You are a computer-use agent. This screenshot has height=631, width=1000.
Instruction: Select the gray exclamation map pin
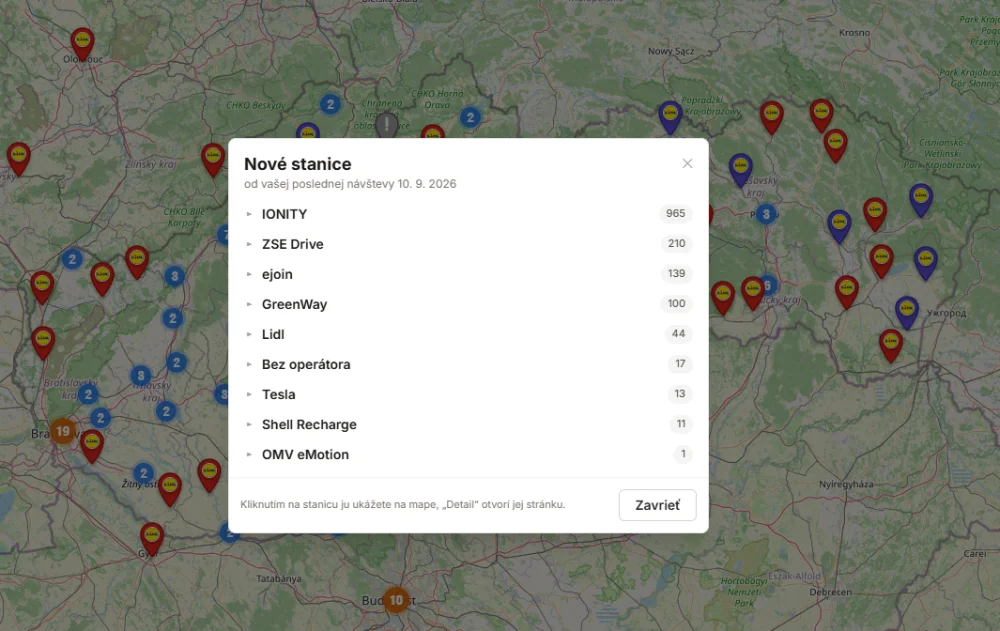pyautogui.click(x=386, y=124)
